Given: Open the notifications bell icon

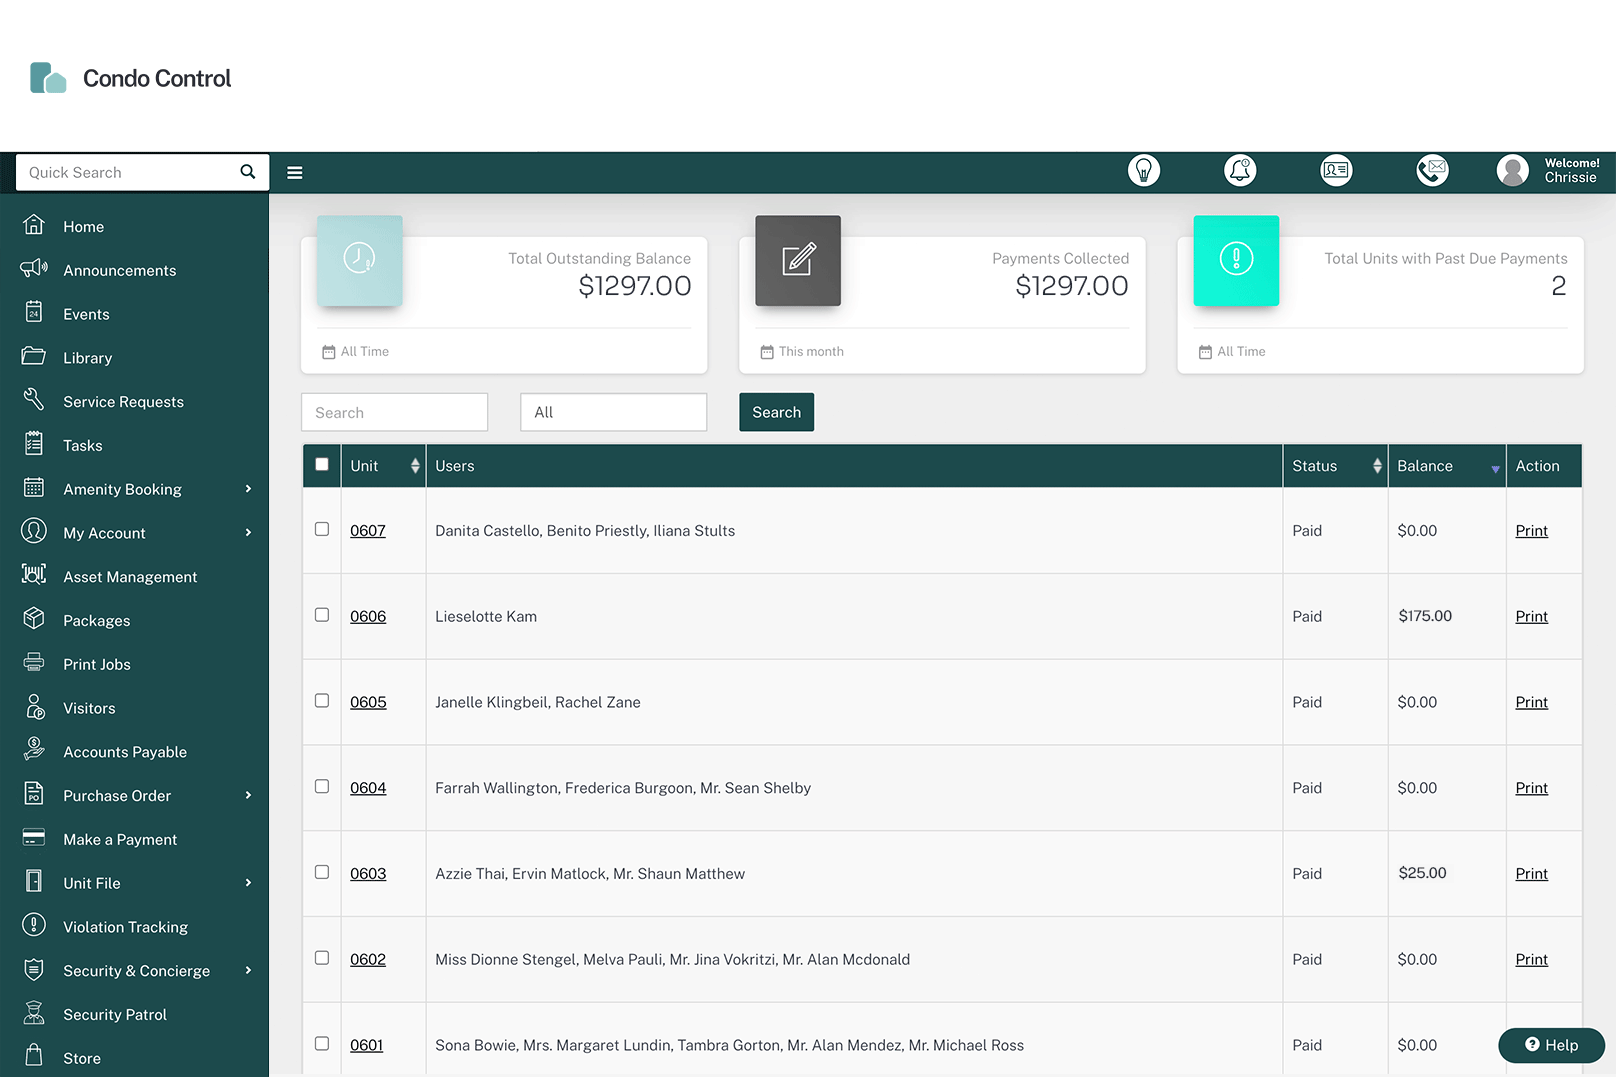Looking at the screenshot, I should (1240, 171).
